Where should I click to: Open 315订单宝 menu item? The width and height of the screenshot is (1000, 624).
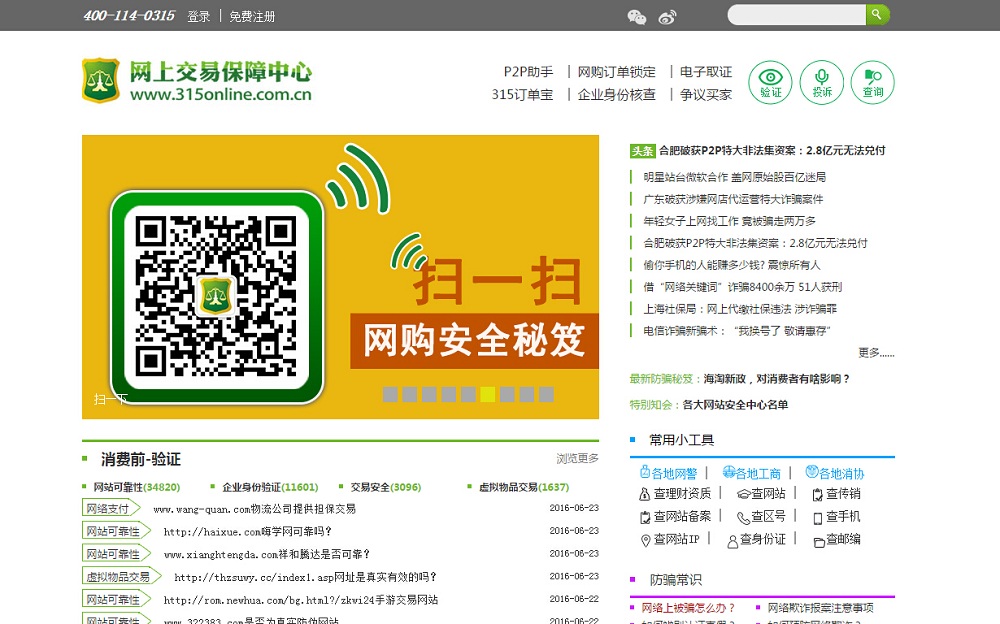pyautogui.click(x=522, y=94)
